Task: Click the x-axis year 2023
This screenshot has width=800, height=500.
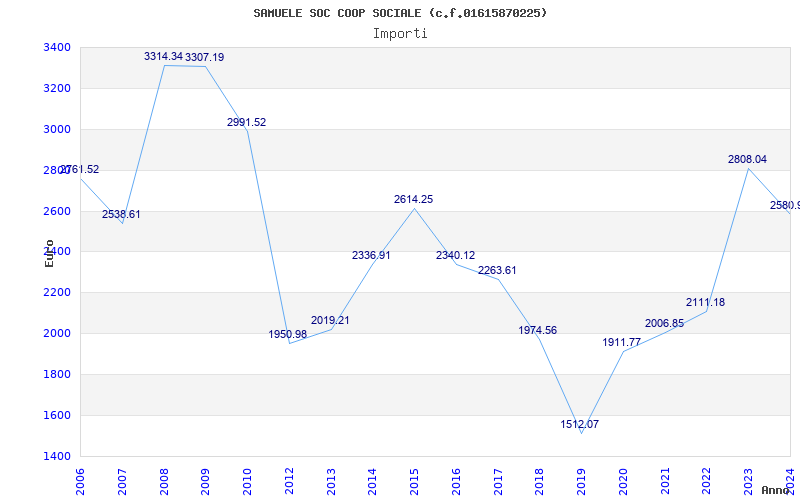Action: pyautogui.click(x=748, y=482)
